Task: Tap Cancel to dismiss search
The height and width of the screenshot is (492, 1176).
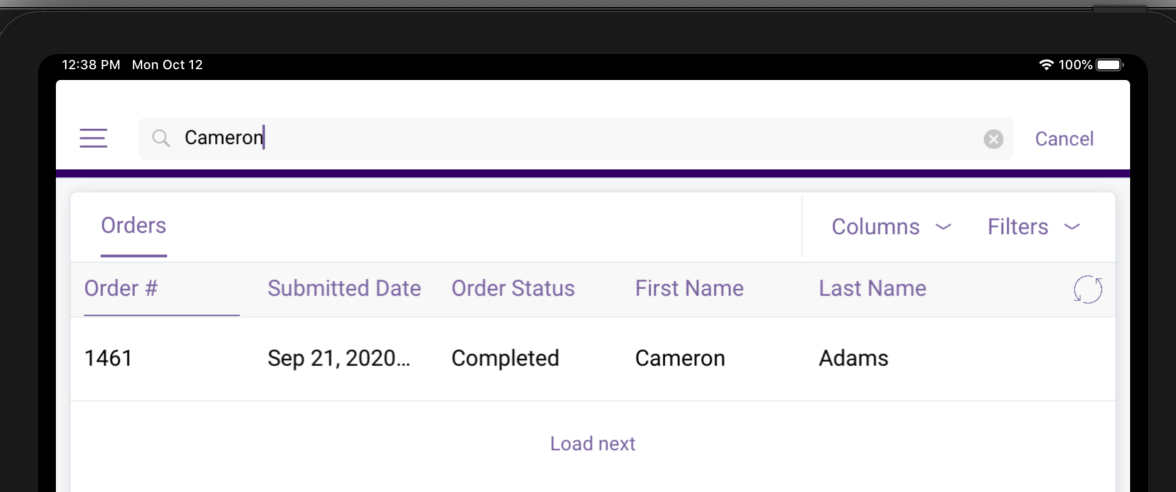Action: (1064, 139)
